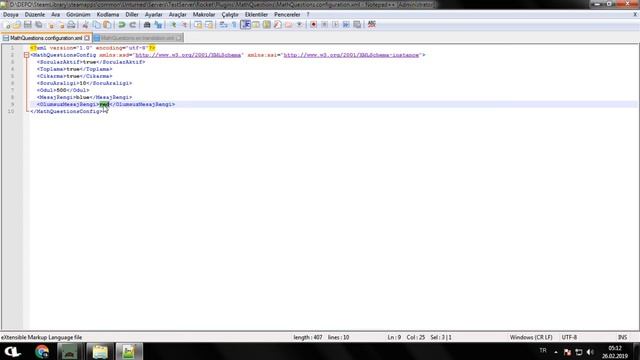The width and height of the screenshot is (640, 360).
Task: Toggle Word wrap in the toolbar
Action: [223, 25]
